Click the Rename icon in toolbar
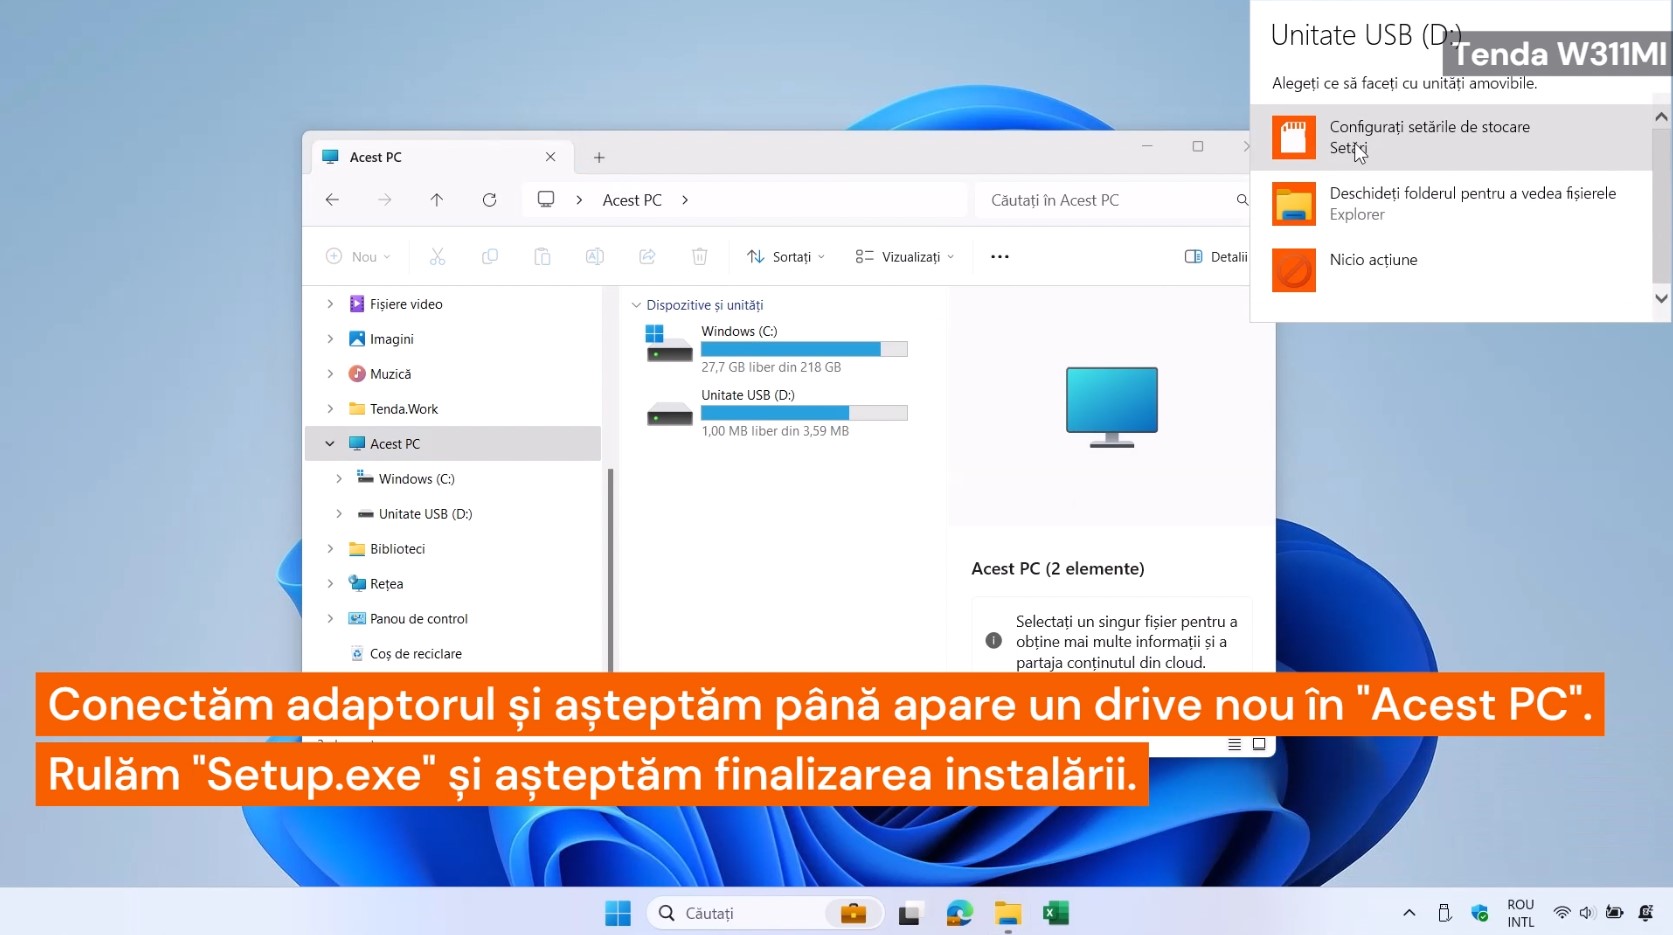This screenshot has height=935, width=1673. pos(594,257)
